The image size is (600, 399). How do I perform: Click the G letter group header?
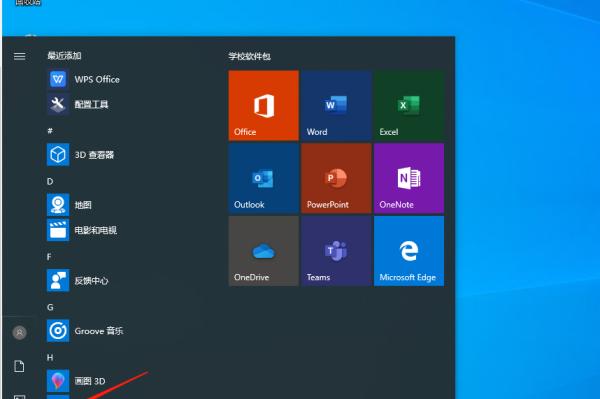click(50, 307)
